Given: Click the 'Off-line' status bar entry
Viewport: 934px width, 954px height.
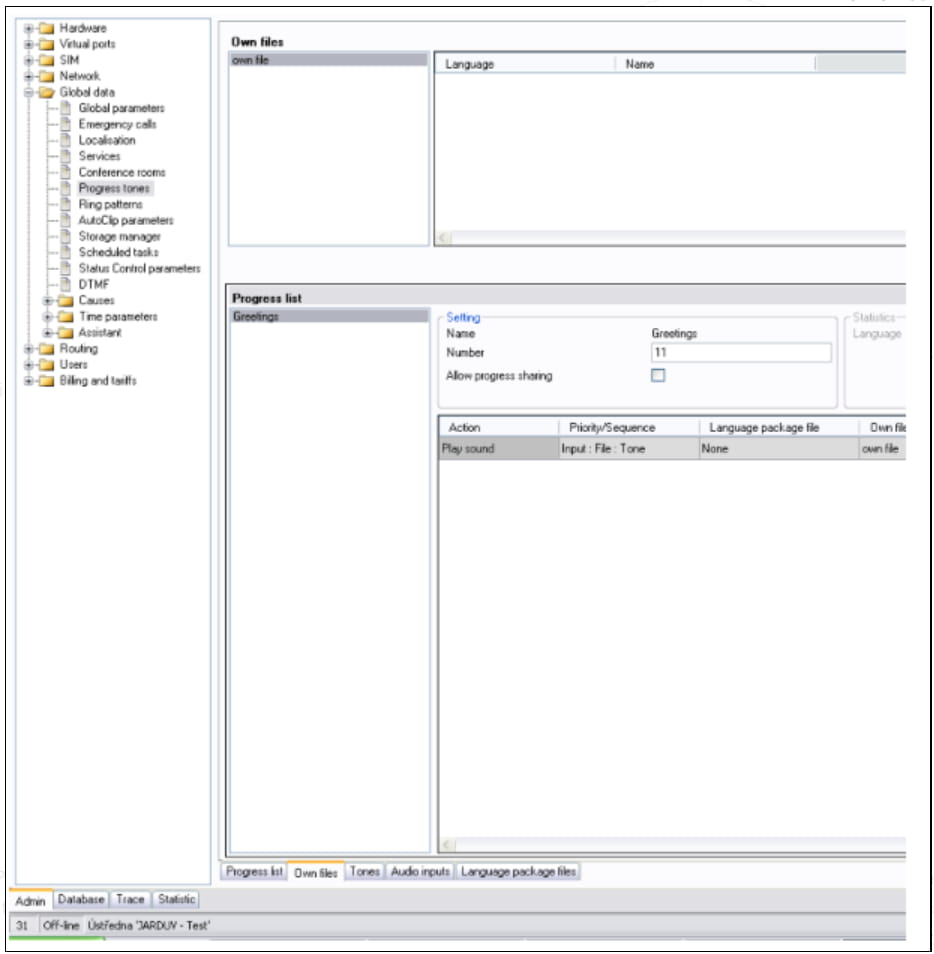Looking at the screenshot, I should tap(61, 925).
